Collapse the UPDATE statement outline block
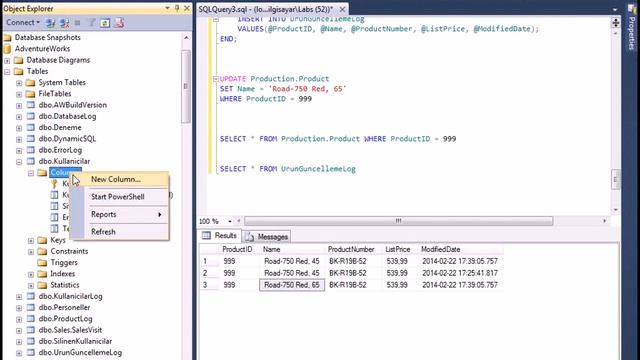 click(x=216, y=79)
